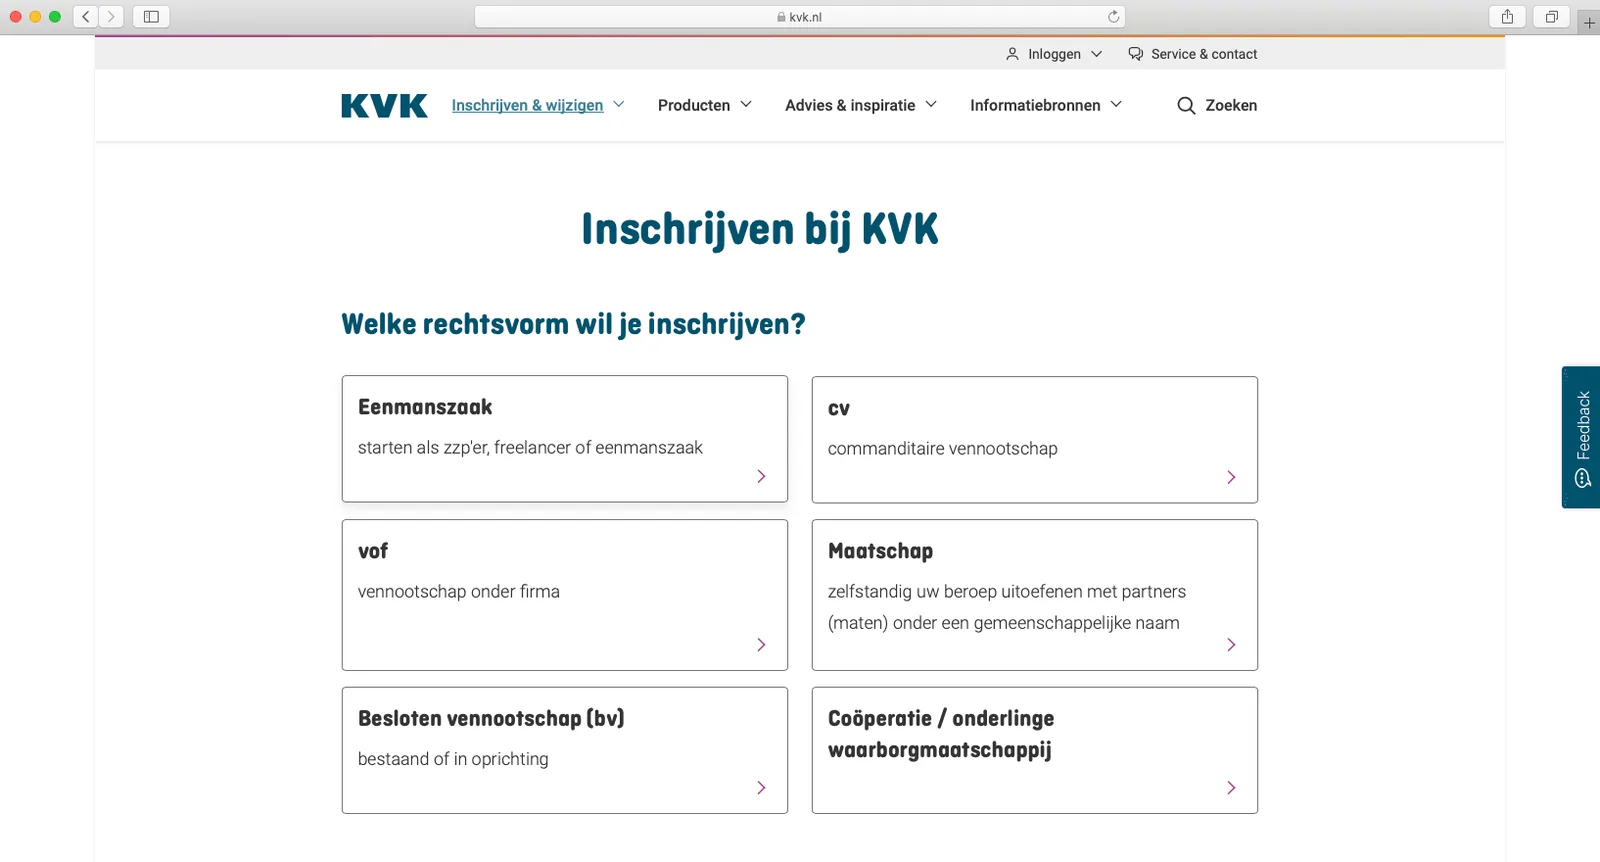The image size is (1600, 862).
Task: Toggle the Safari sidebar button
Action: pyautogui.click(x=151, y=16)
